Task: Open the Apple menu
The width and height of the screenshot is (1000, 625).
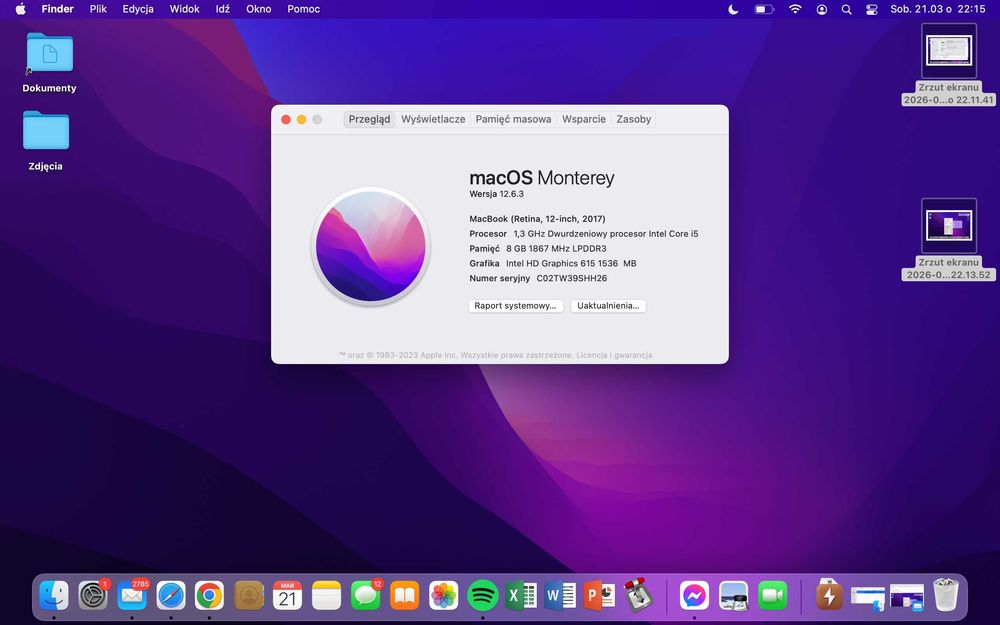Action: coord(20,9)
